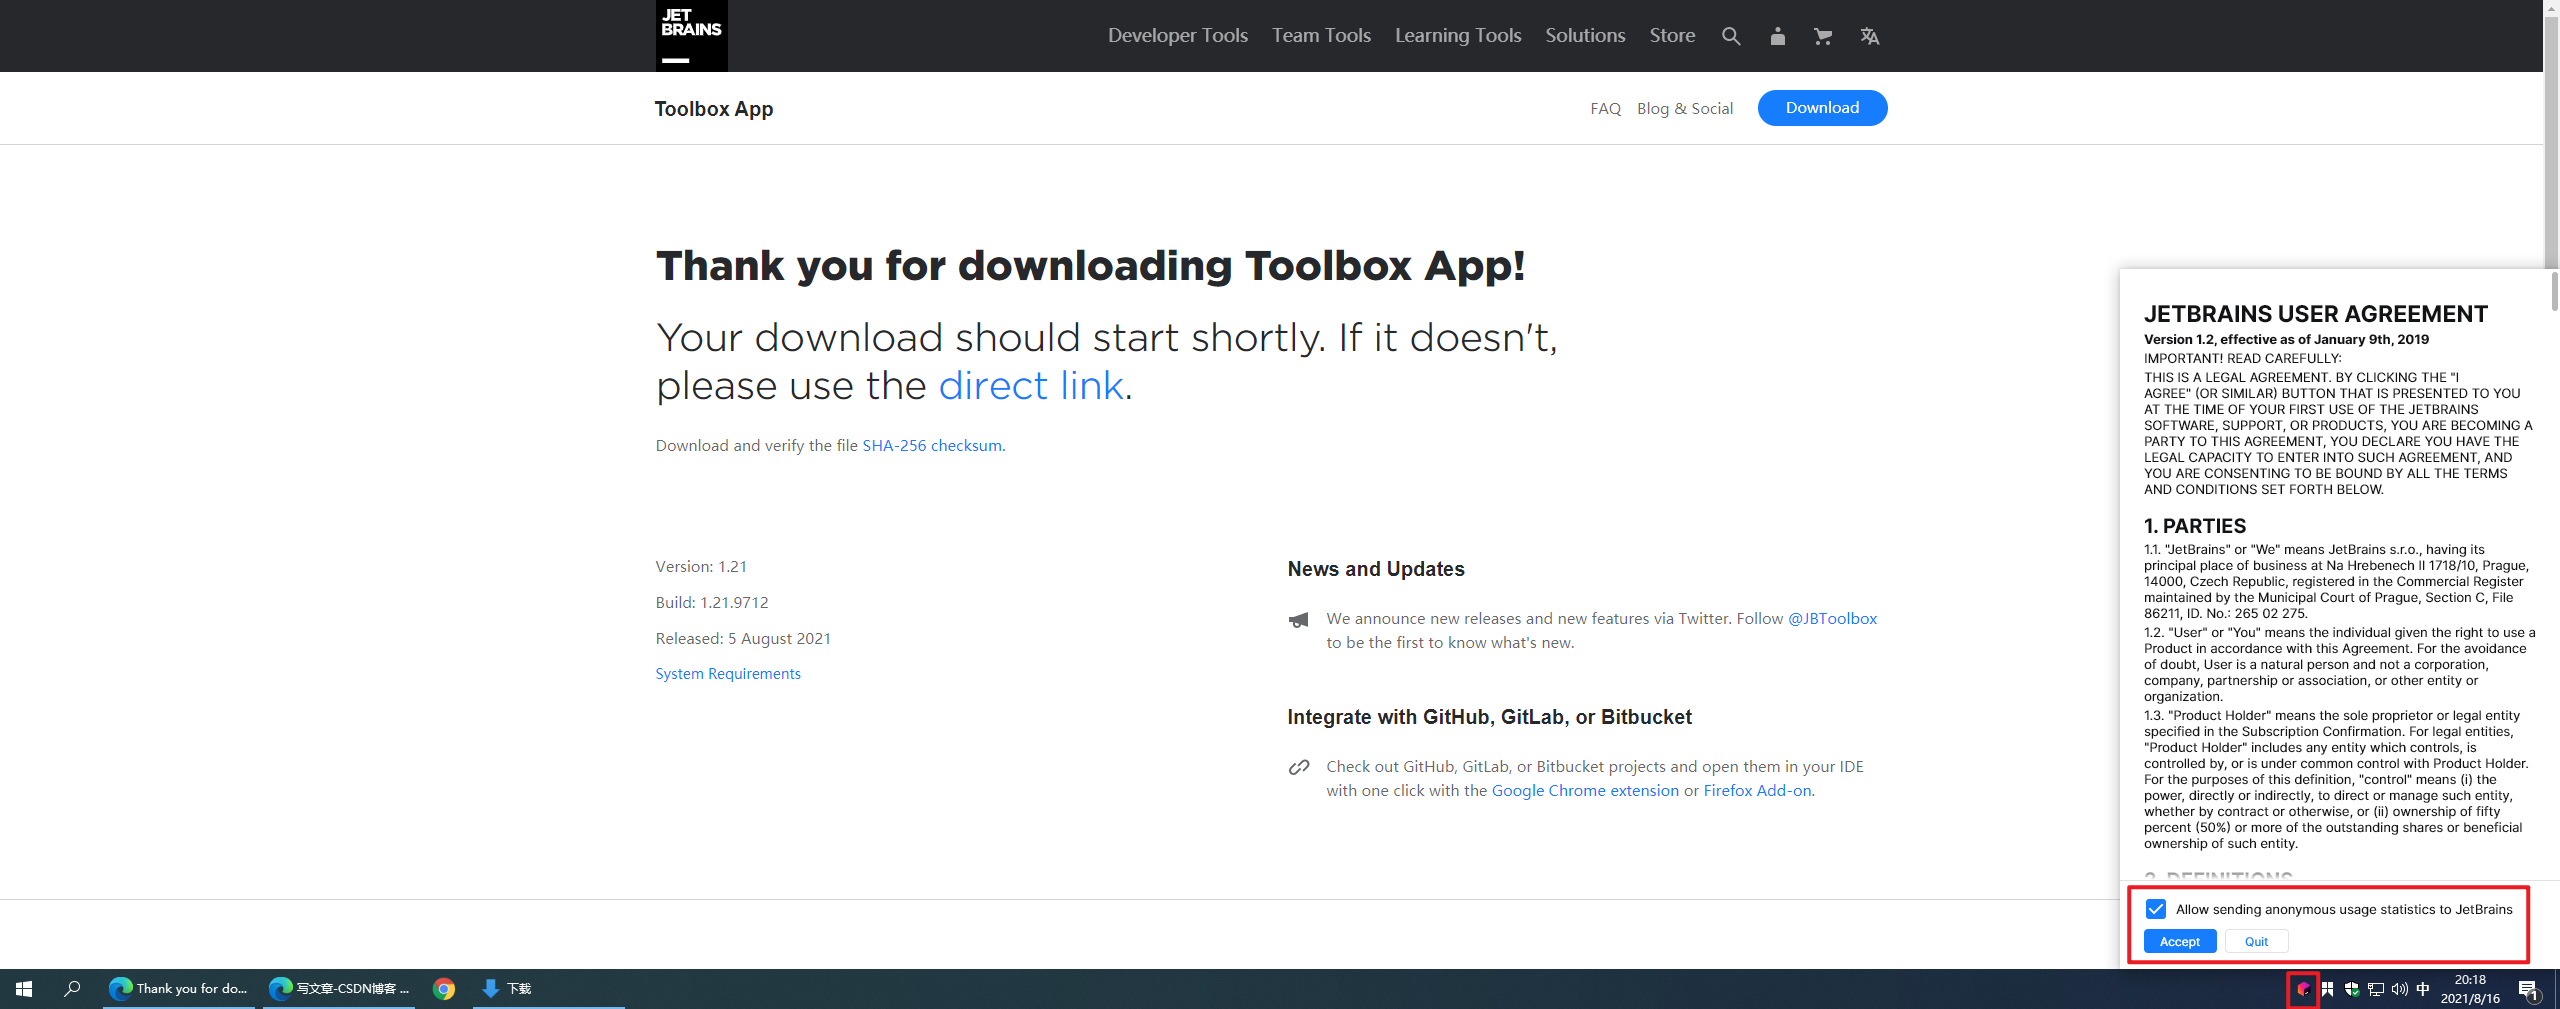Open the taskbar clock showing 20:18
Viewport: 2560px width, 1009px height.
point(2470,989)
